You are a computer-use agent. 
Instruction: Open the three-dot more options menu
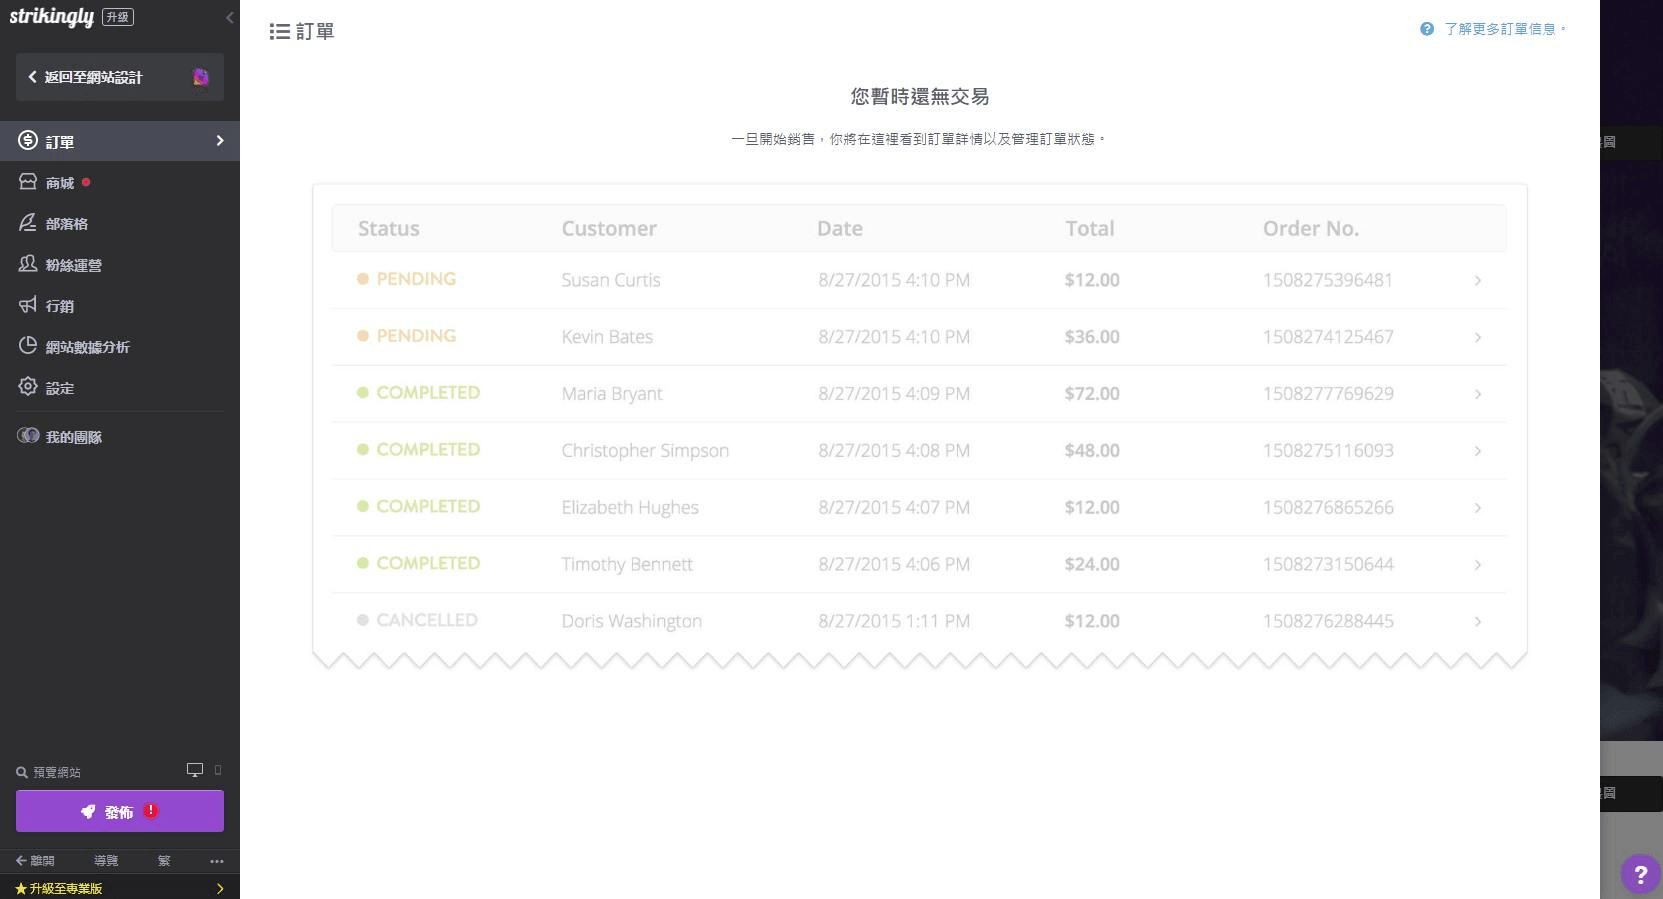point(217,861)
